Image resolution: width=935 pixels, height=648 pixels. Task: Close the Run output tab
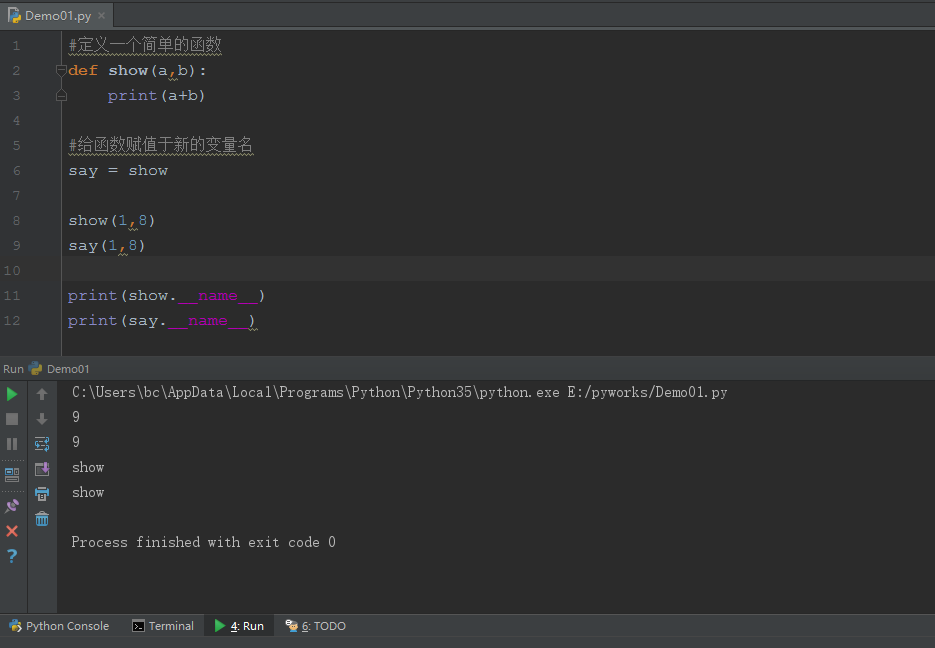(12, 530)
